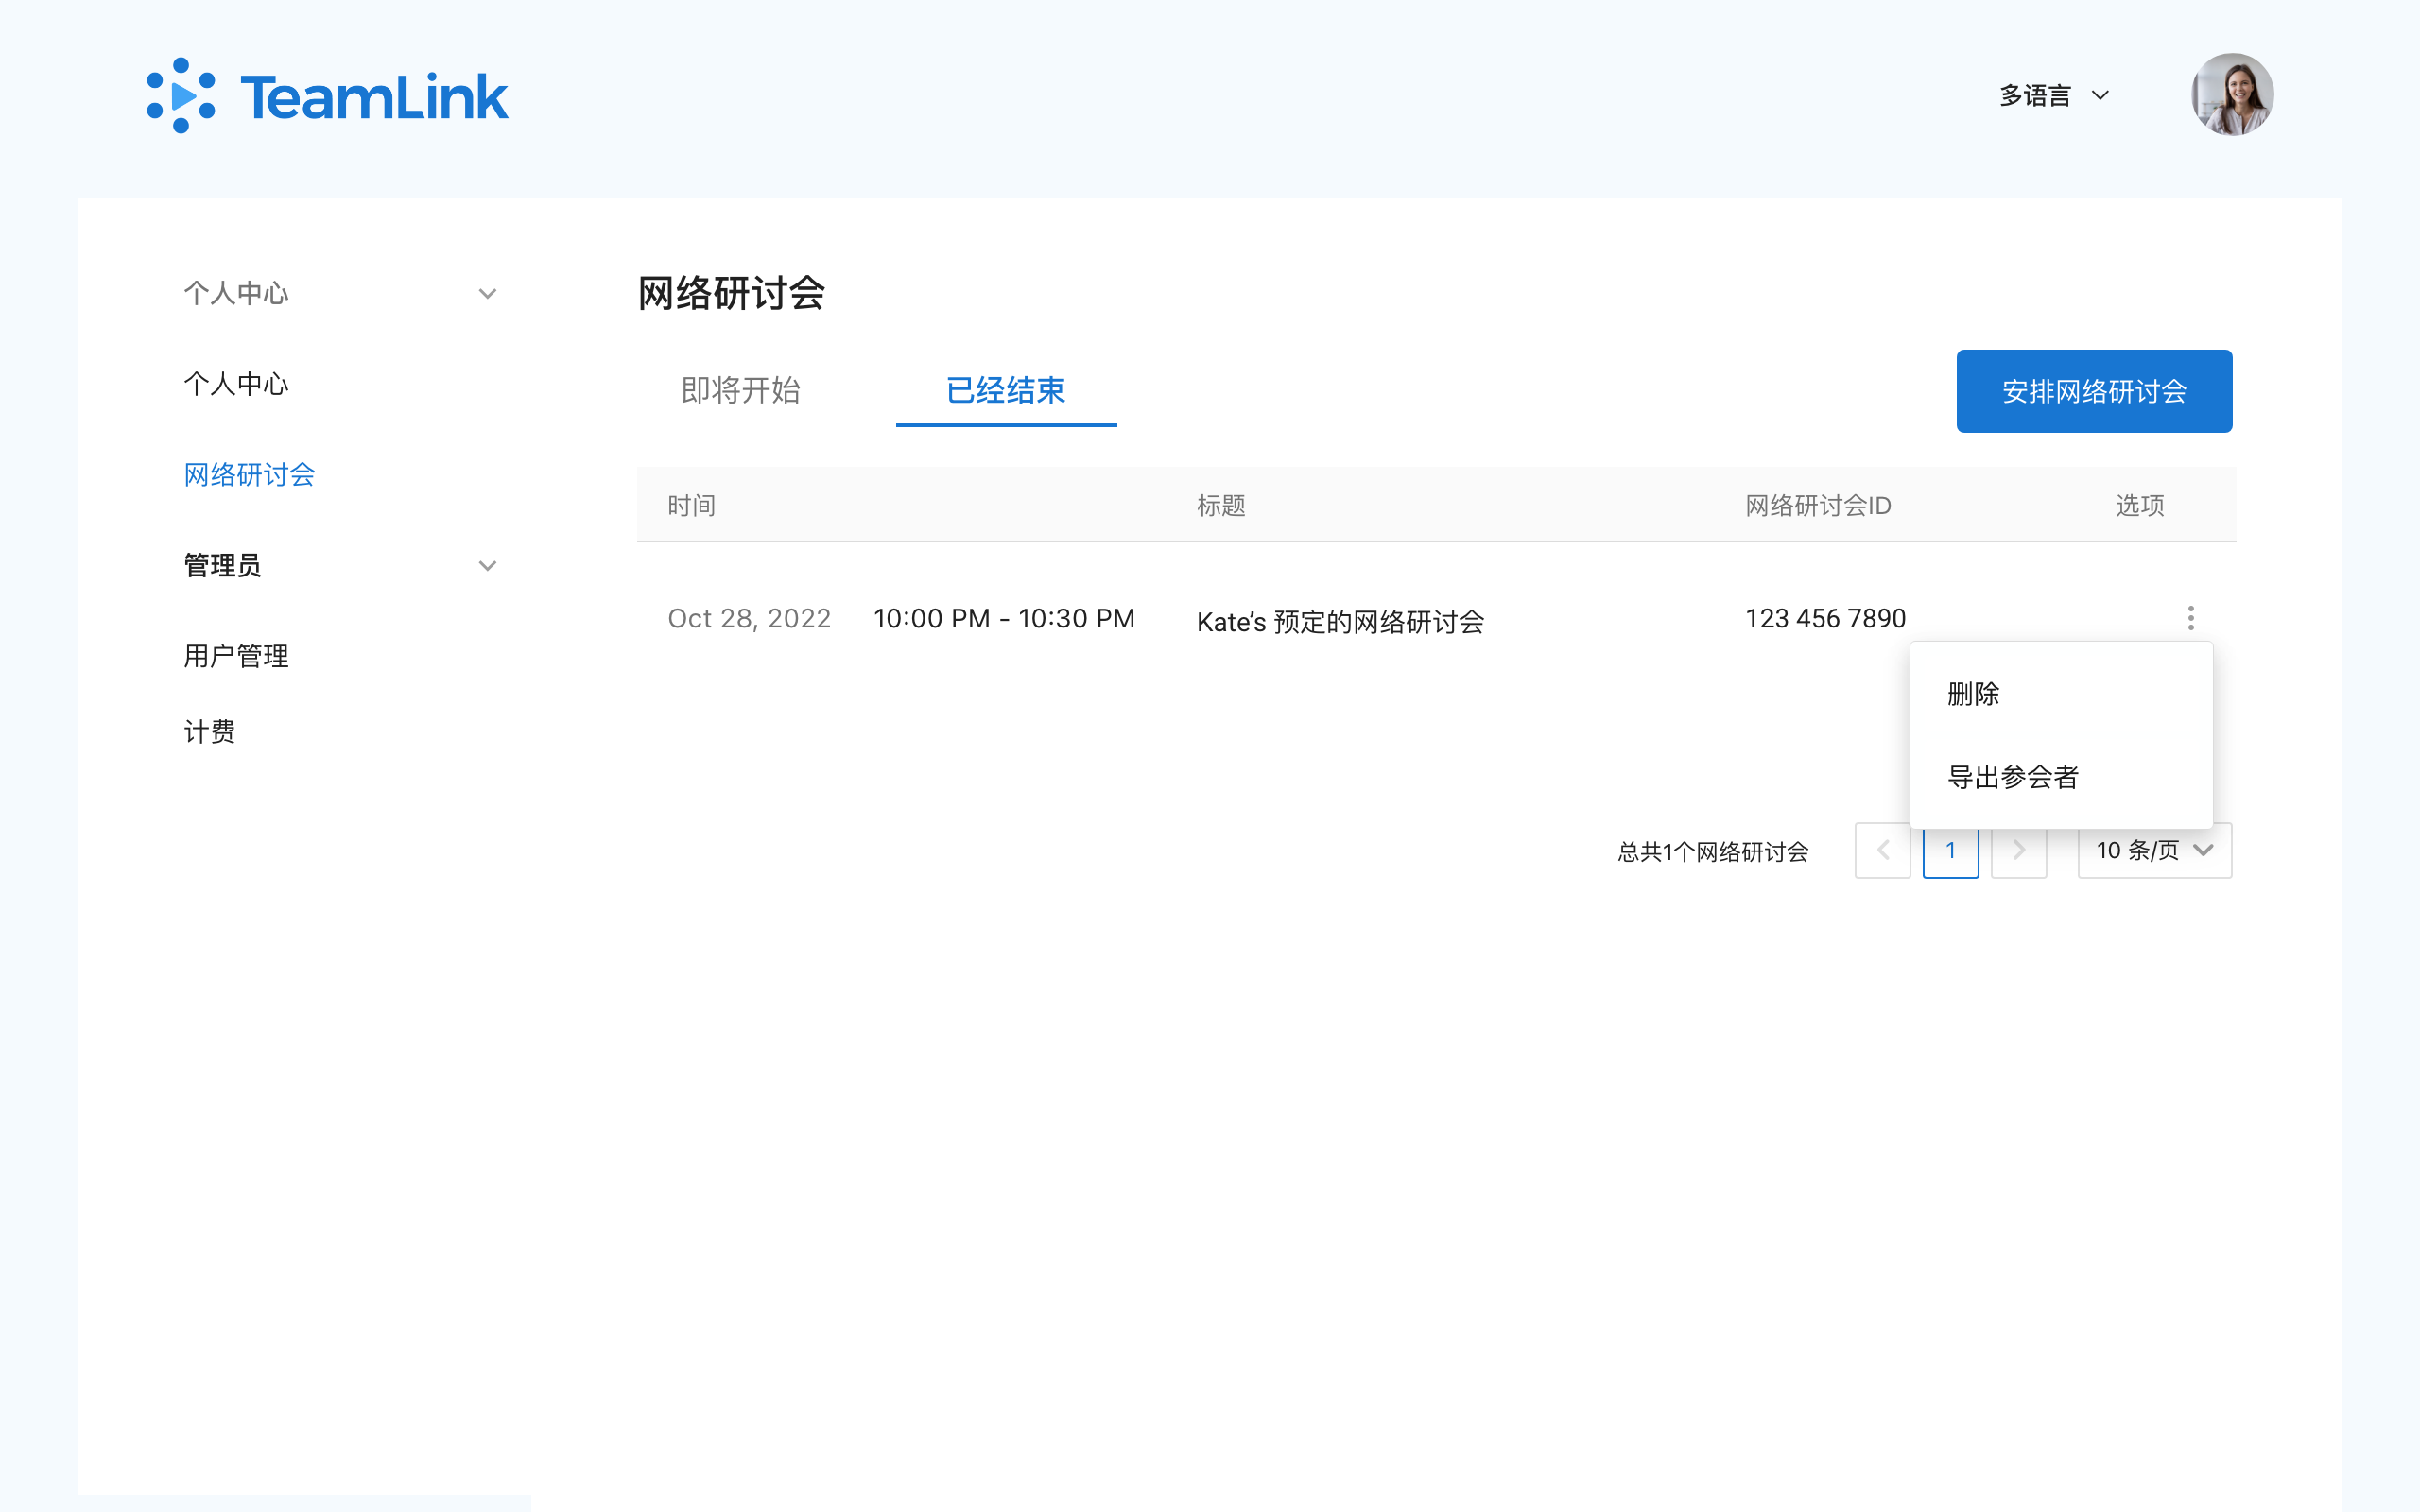Select the 已经结束 tab
The image size is (2420, 1512).
[1005, 390]
